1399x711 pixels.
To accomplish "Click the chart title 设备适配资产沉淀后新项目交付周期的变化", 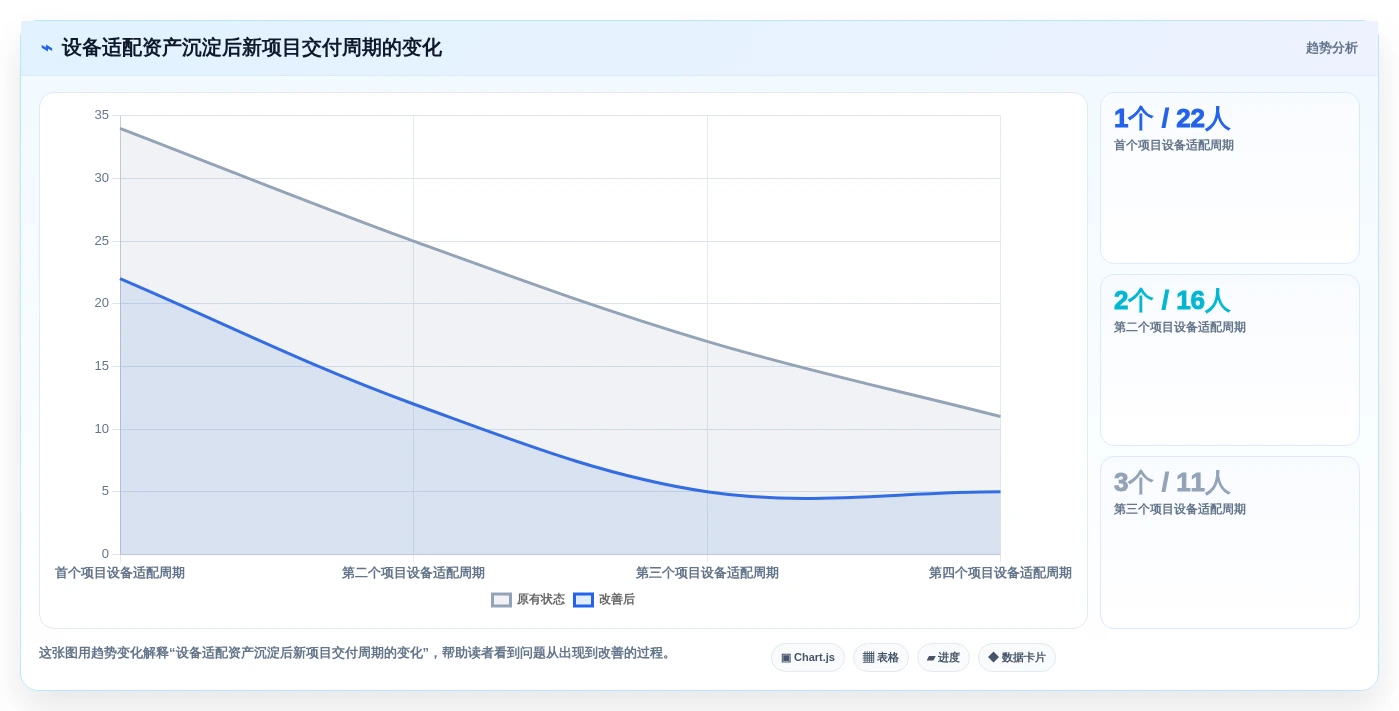I will click(252, 48).
